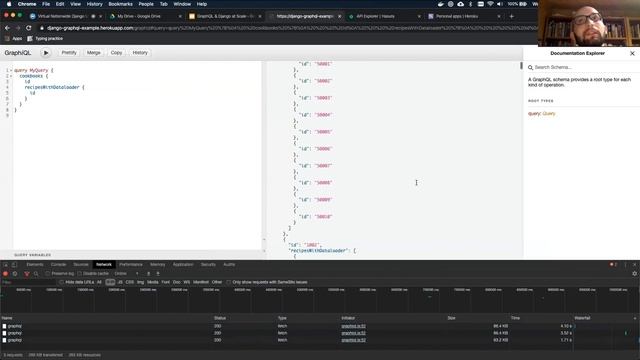Expand the Query Variables pane
640x360 pixels.
[x=33, y=255]
